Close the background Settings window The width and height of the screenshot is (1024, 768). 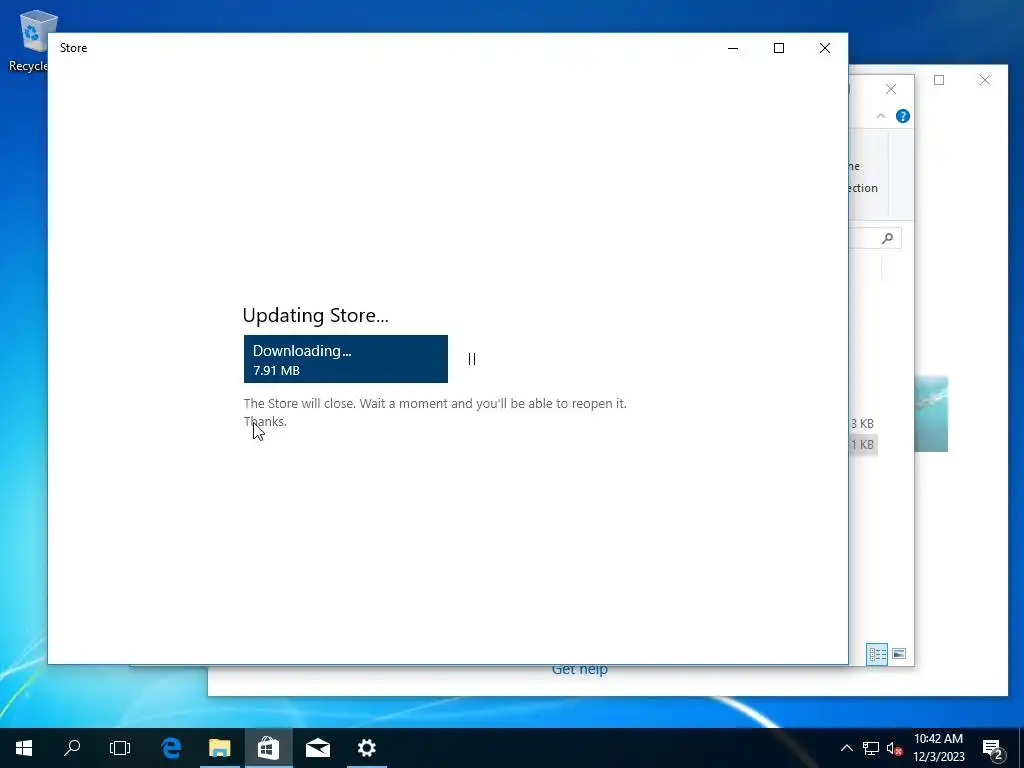(985, 80)
